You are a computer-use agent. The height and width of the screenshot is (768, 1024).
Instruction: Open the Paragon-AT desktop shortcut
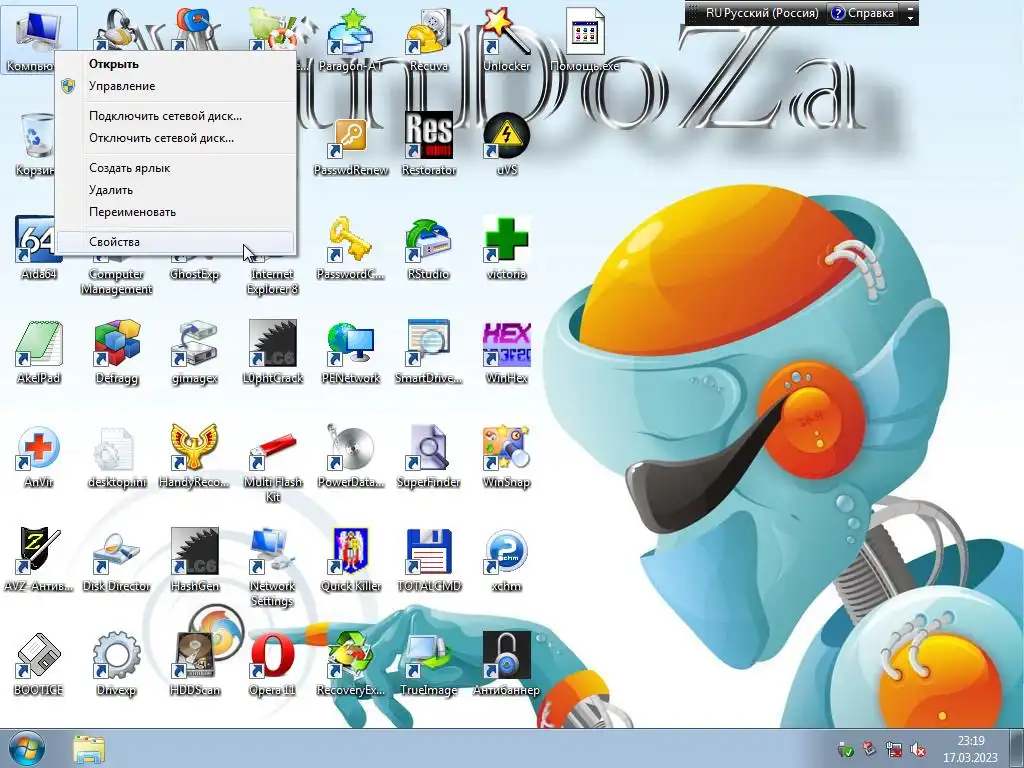click(351, 39)
